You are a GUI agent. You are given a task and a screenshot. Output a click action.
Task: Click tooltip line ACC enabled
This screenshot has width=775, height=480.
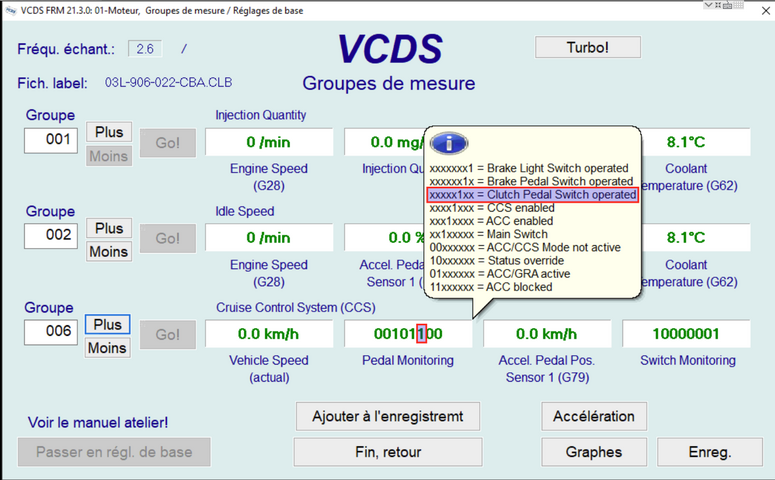point(491,221)
